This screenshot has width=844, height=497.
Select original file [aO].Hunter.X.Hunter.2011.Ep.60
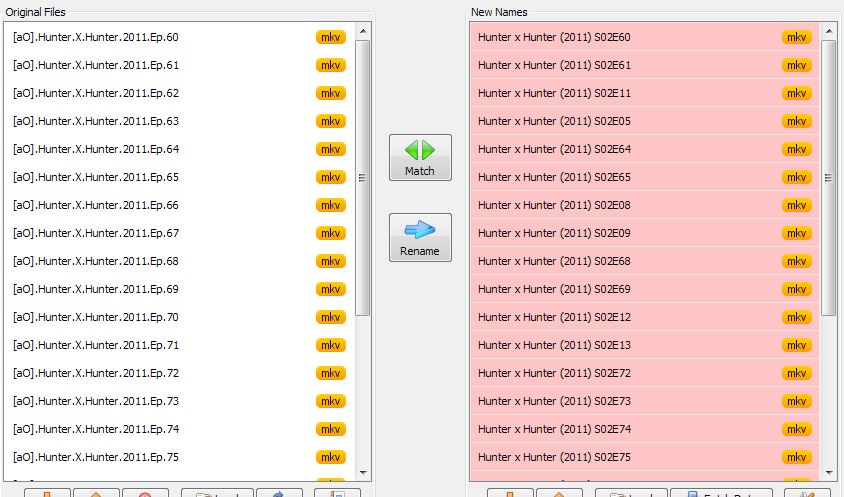click(179, 37)
